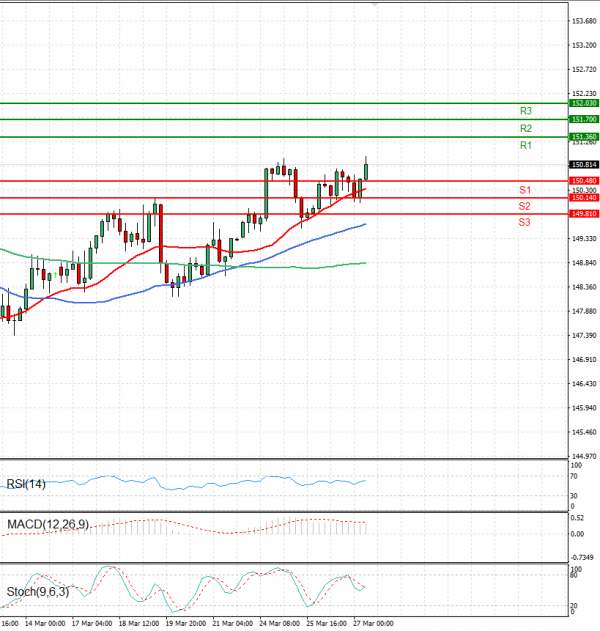Click the Stoch(9,6,3) indicator label
This screenshot has height=631, width=600.
pos(38,592)
